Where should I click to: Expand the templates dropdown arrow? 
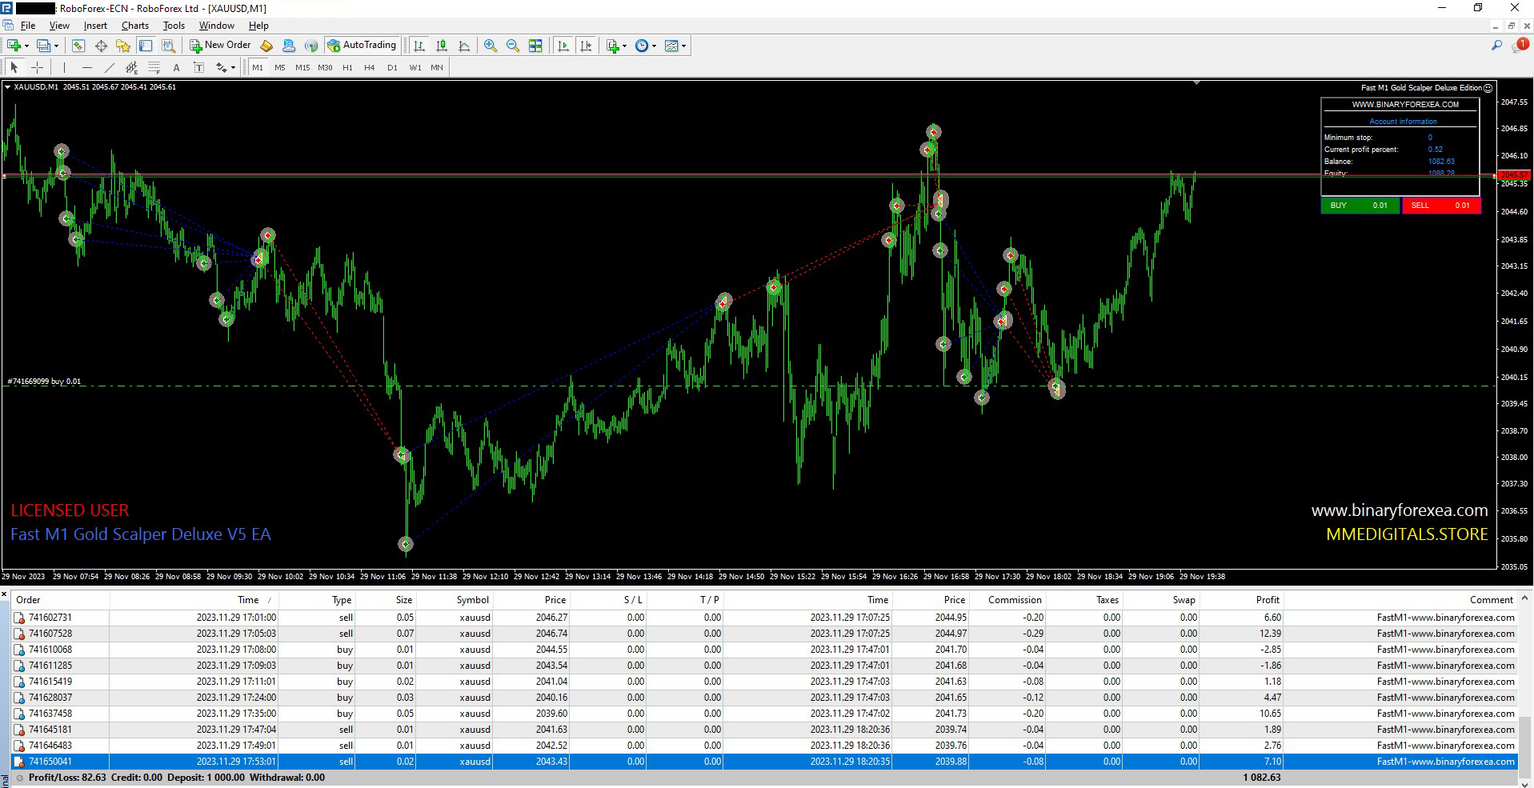point(684,46)
